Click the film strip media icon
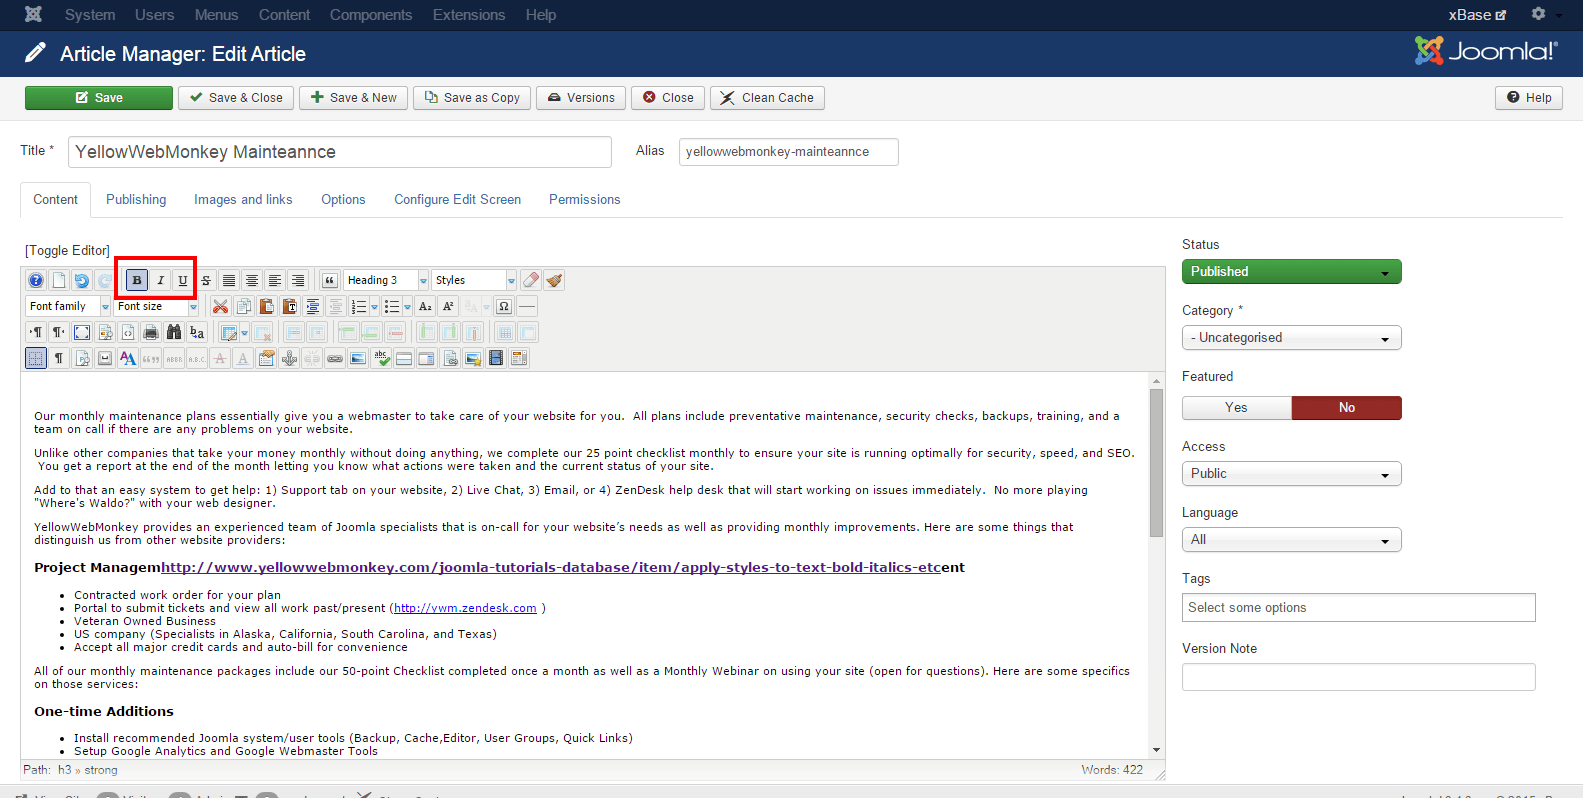This screenshot has height=798, width=1583. pos(495,358)
